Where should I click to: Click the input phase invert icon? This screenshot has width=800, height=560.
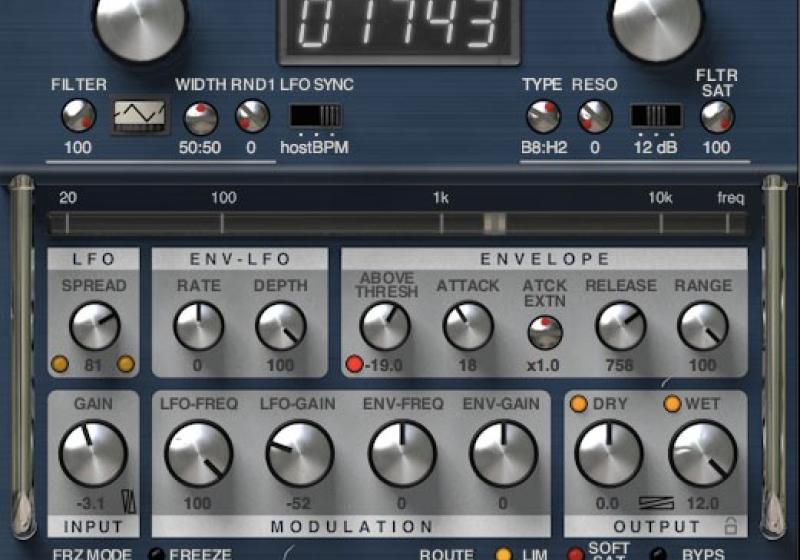[129, 501]
